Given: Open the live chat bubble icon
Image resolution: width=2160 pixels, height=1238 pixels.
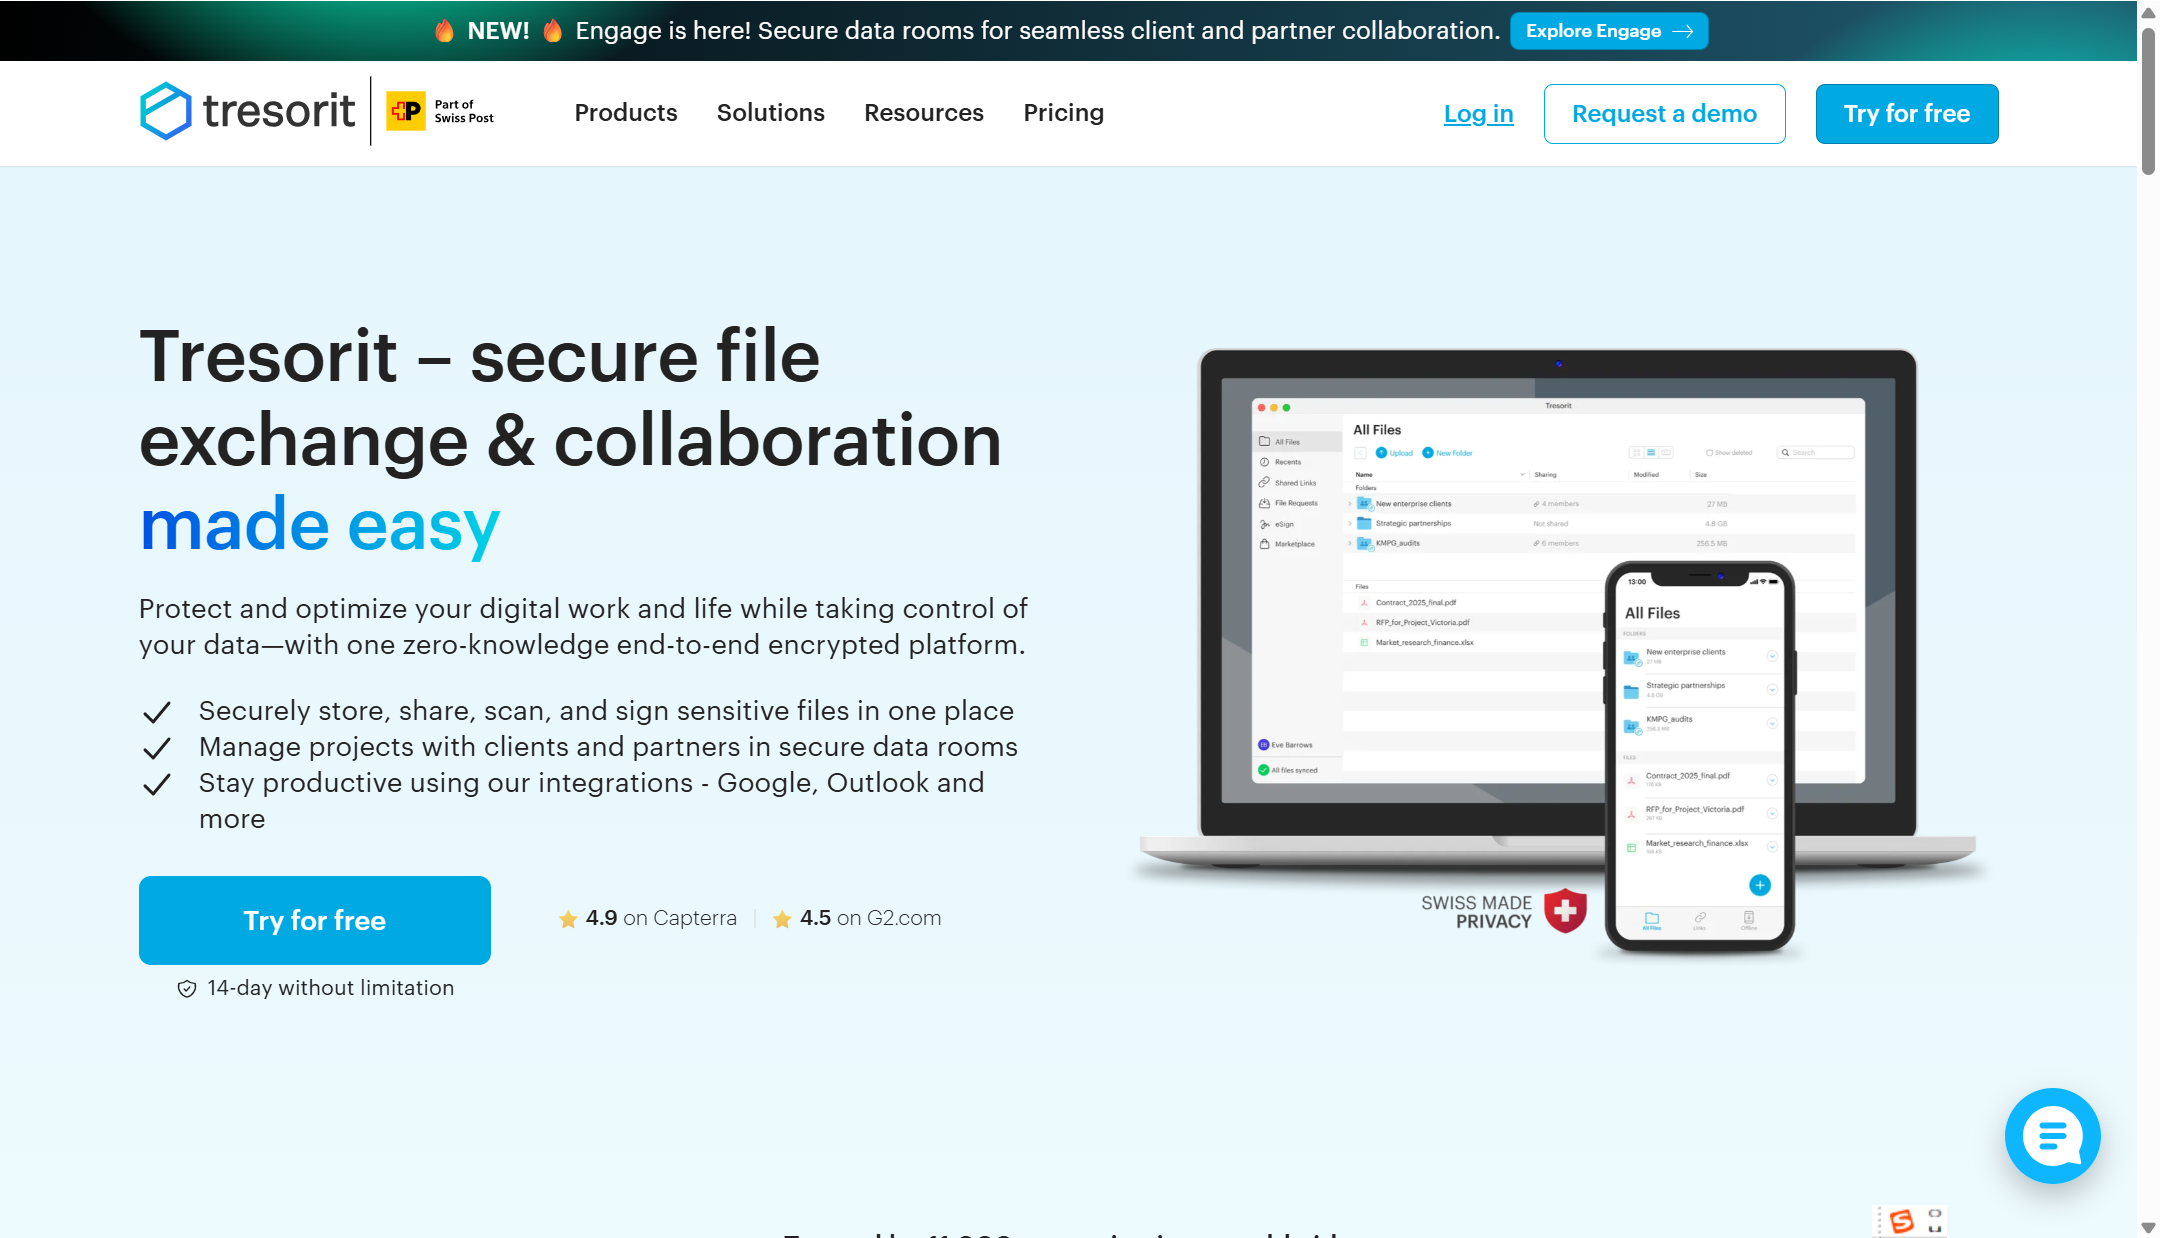Looking at the screenshot, I should pos(2052,1135).
